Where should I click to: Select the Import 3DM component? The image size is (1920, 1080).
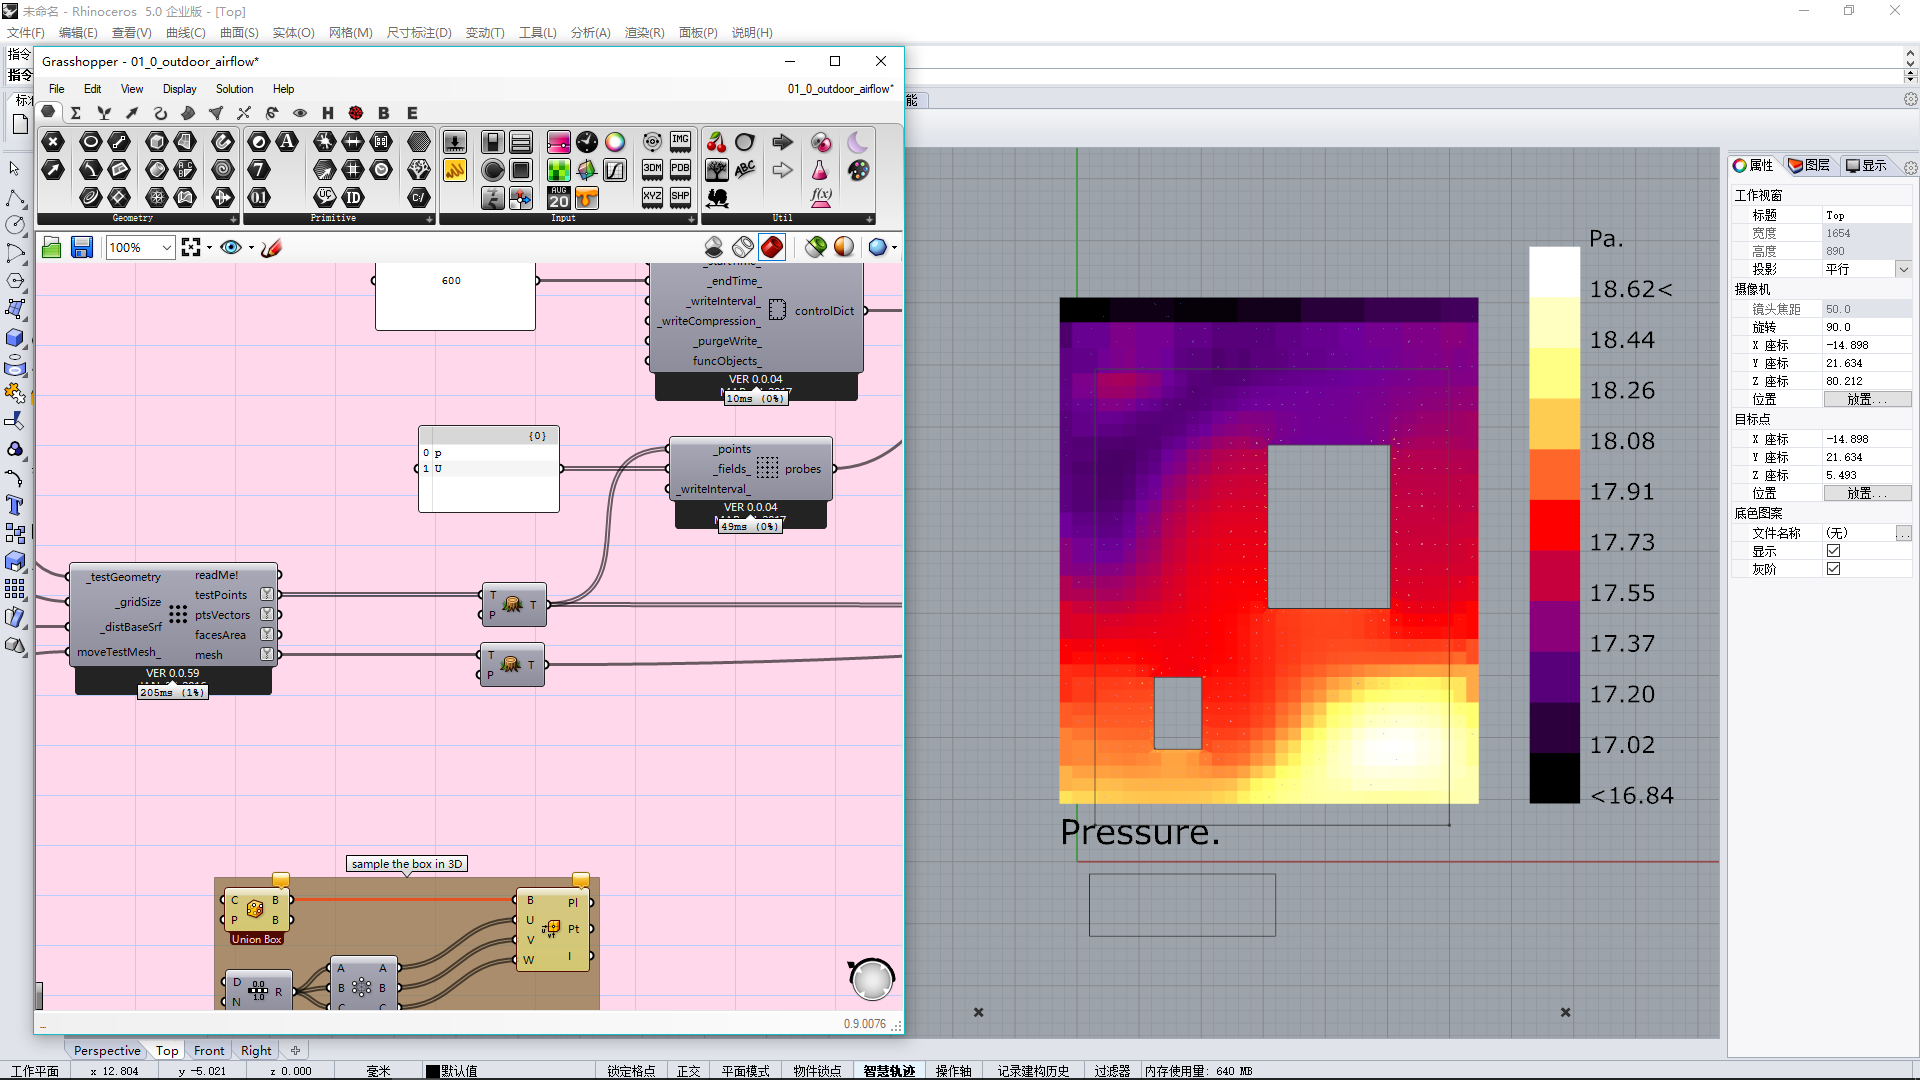click(652, 170)
